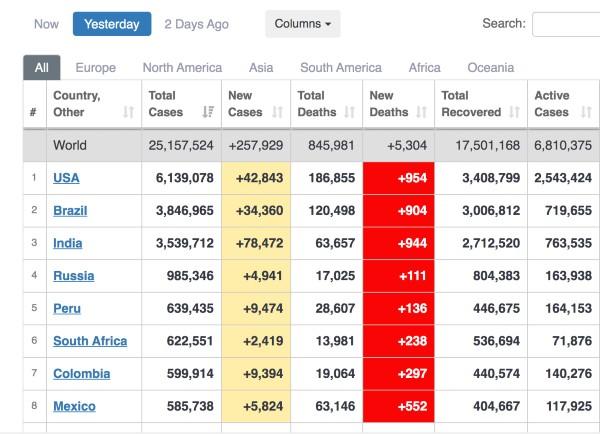The image size is (600, 434).
Task: Sort table by New Cases arrows
Action: pyautogui.click(x=277, y=113)
